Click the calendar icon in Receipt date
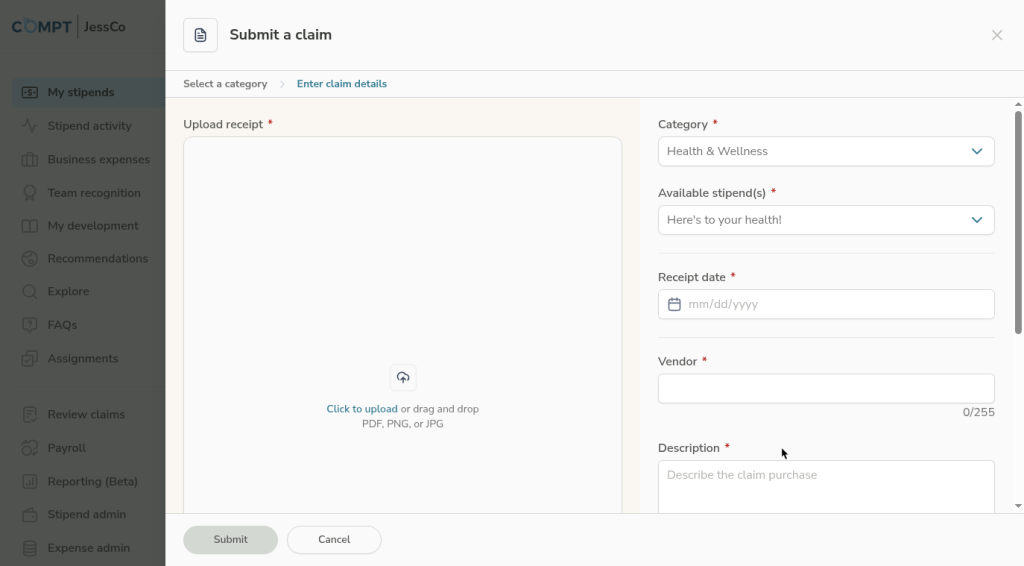This screenshot has width=1024, height=566. click(674, 304)
